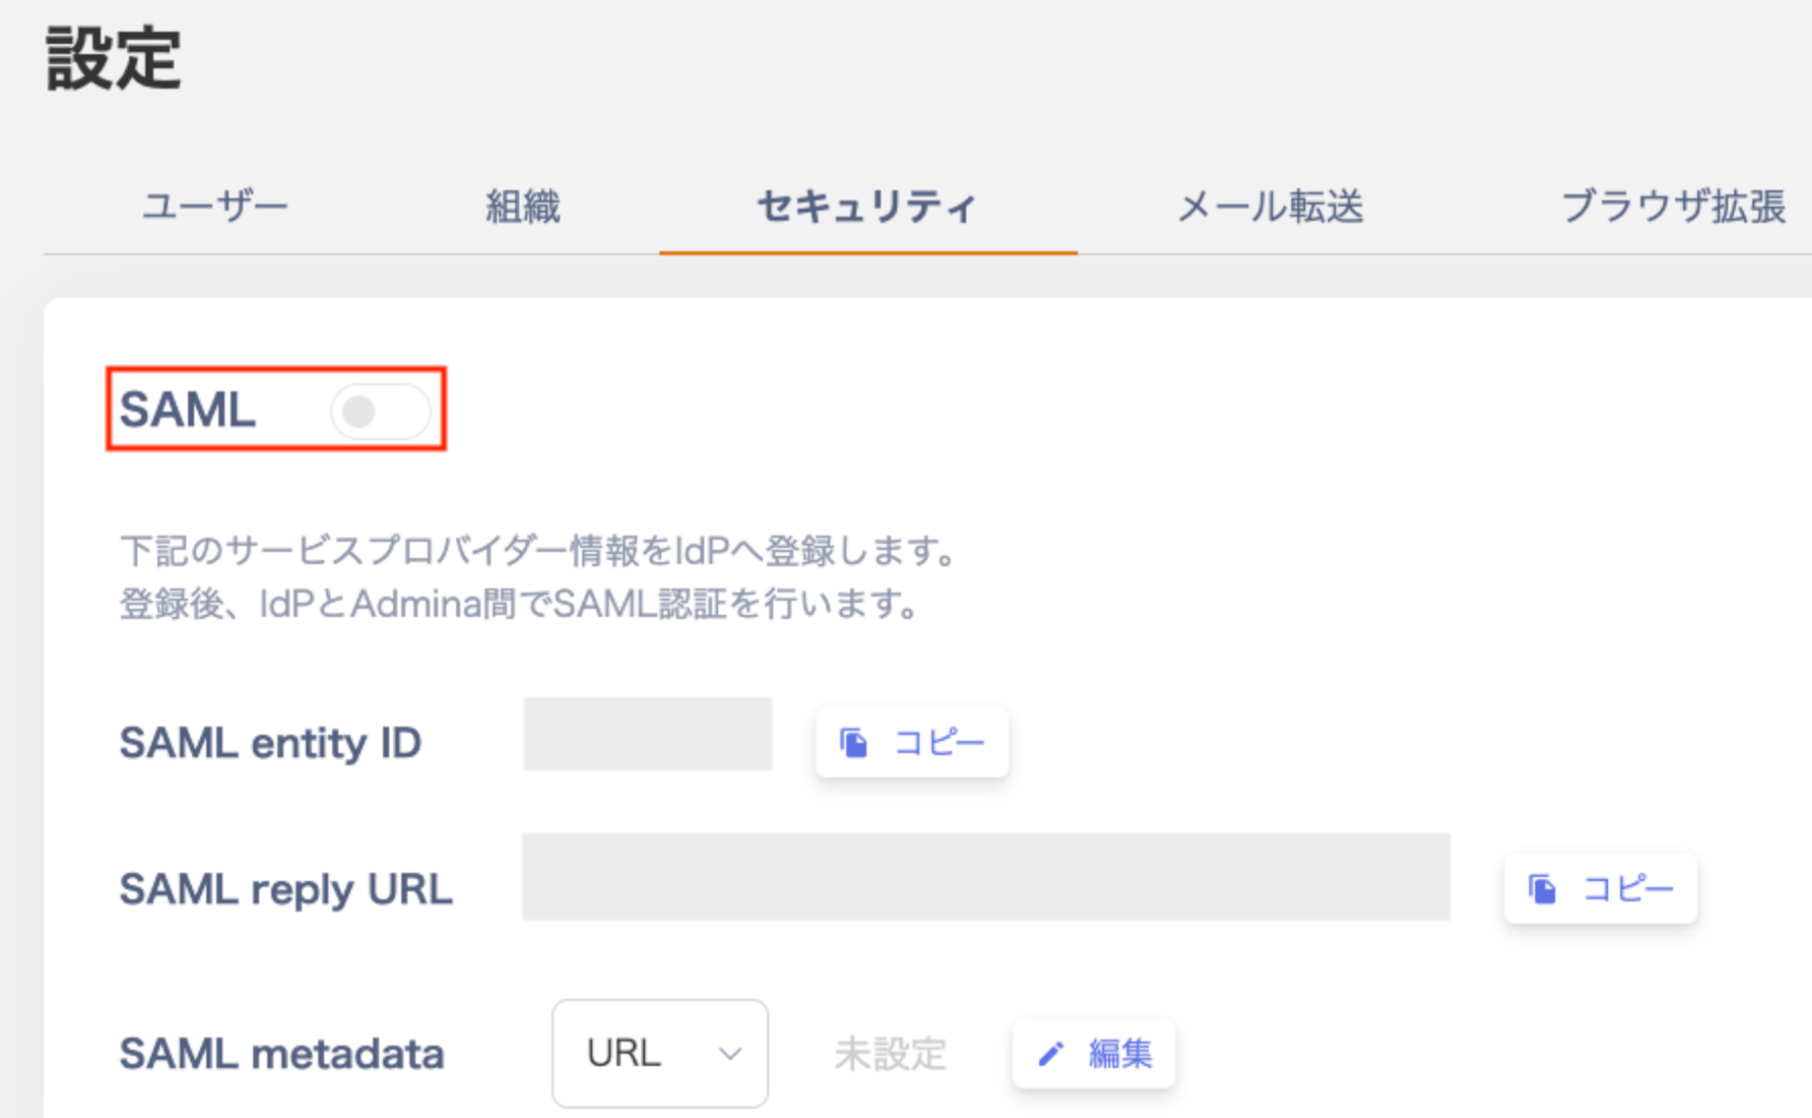Click the text 登録後、IdPとAdmina間でSAML認証を行います。
Image resolution: width=1812 pixels, height=1118 pixels.
520,604
